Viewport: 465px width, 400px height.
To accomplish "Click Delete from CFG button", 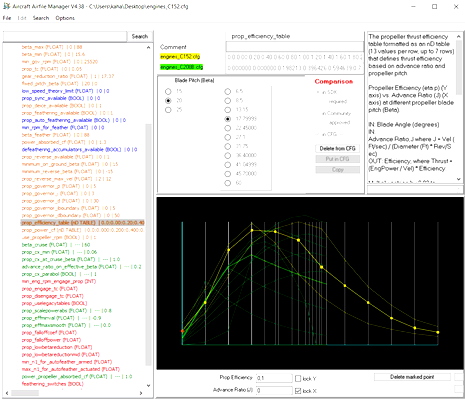I will pos(338,148).
